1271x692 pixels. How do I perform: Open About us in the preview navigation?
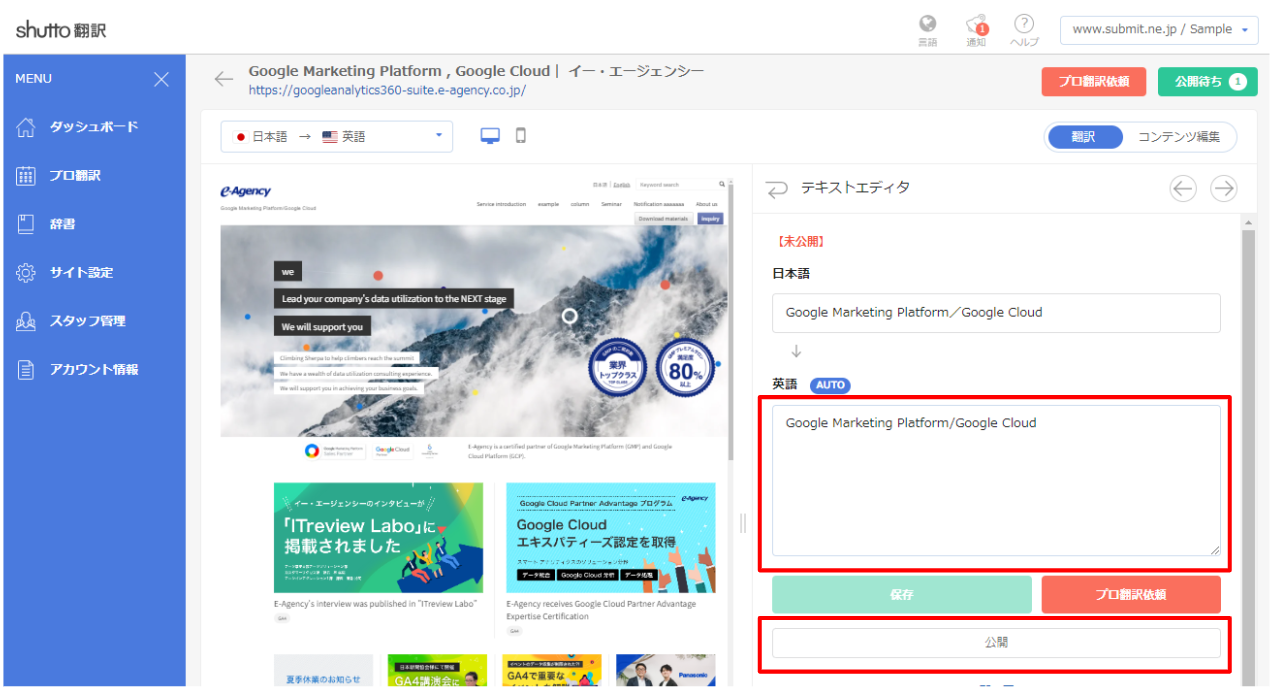pos(707,204)
